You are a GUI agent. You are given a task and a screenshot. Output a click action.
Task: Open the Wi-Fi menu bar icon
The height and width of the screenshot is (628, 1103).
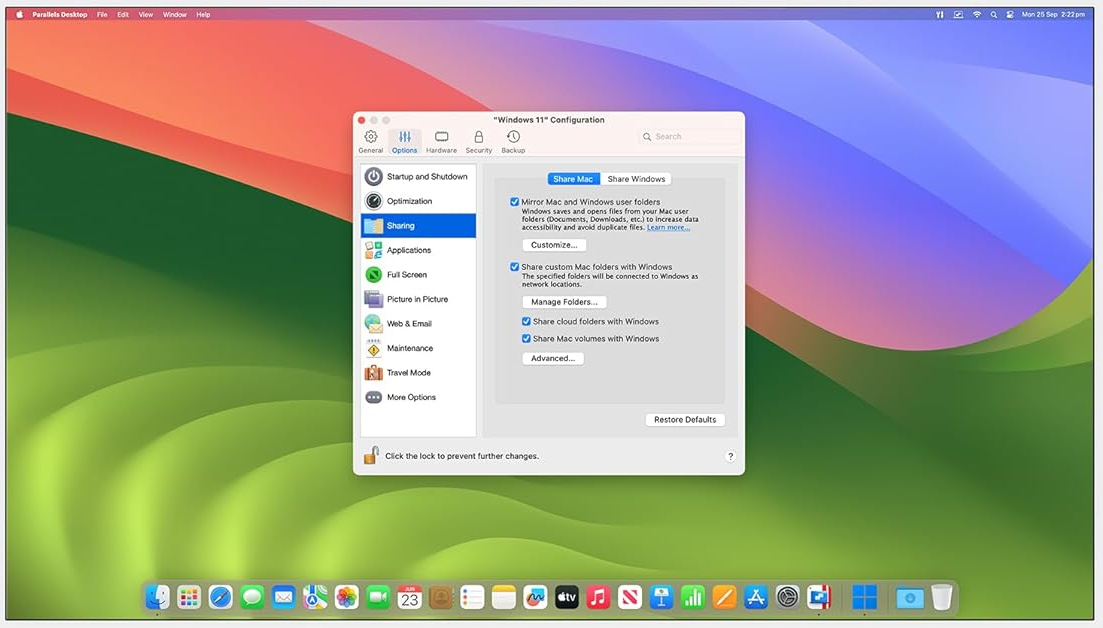[x=977, y=14]
